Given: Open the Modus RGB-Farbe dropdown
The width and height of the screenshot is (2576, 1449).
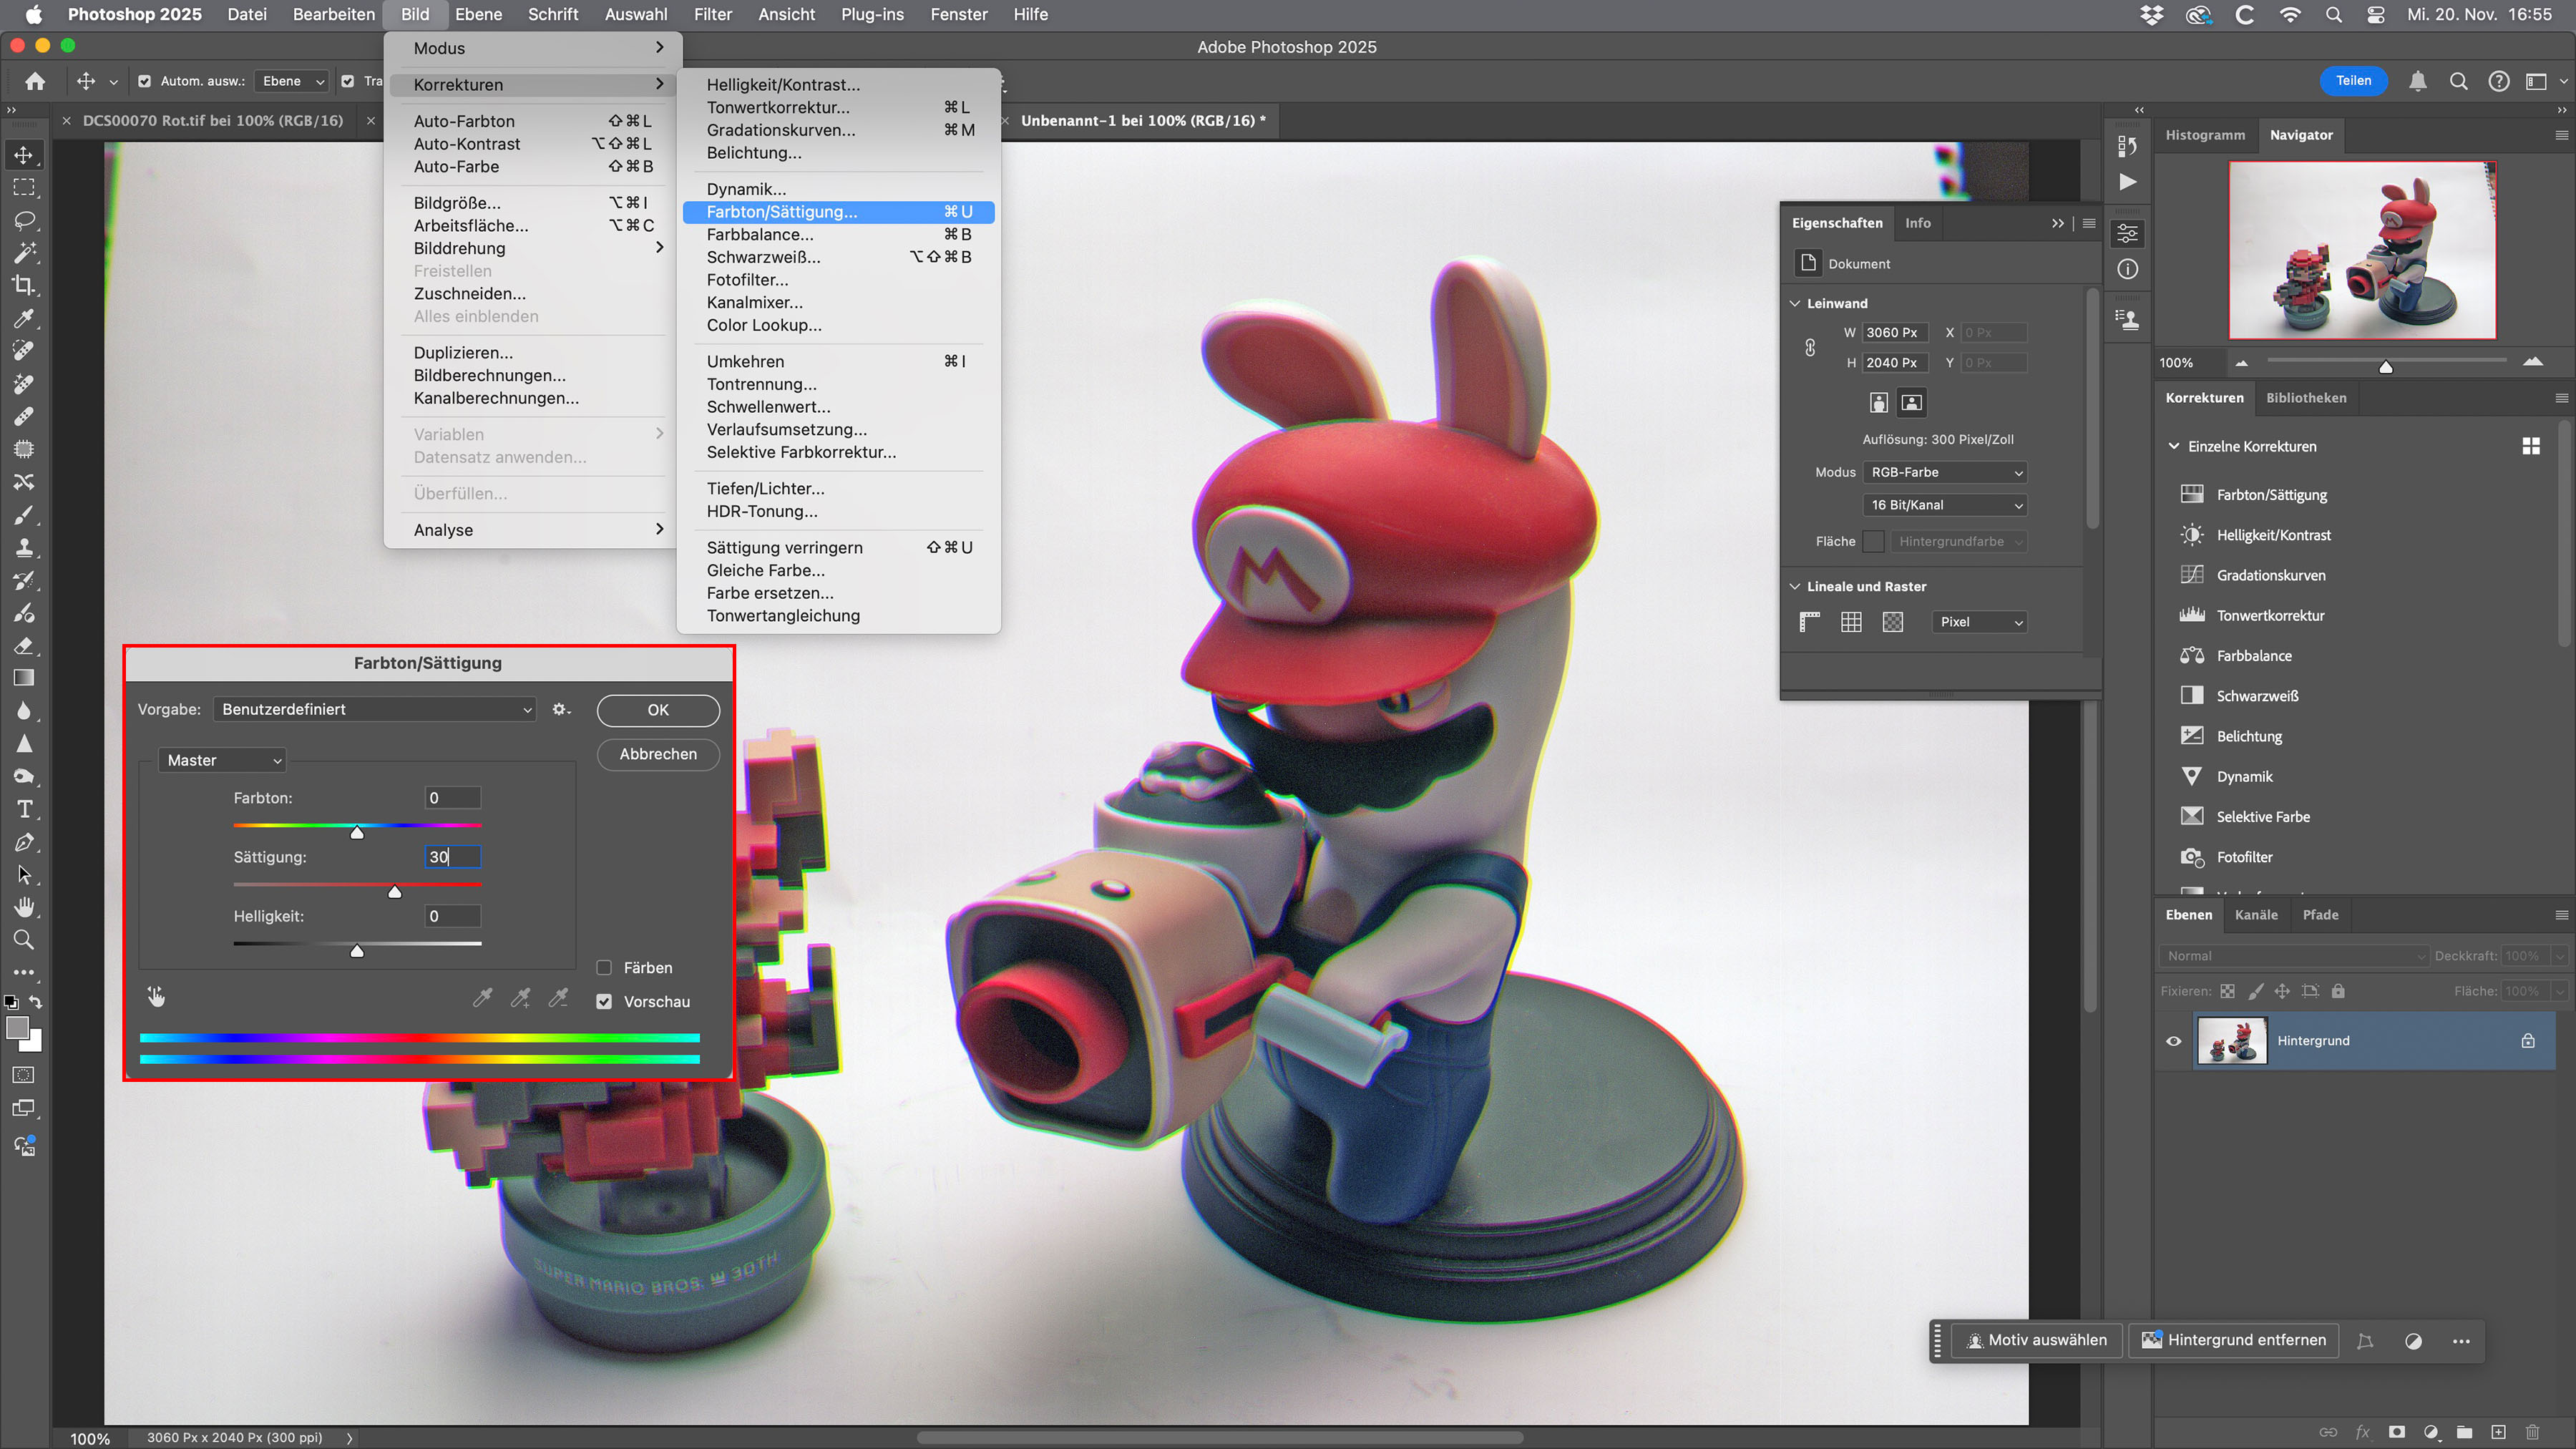Looking at the screenshot, I should (x=1945, y=472).
